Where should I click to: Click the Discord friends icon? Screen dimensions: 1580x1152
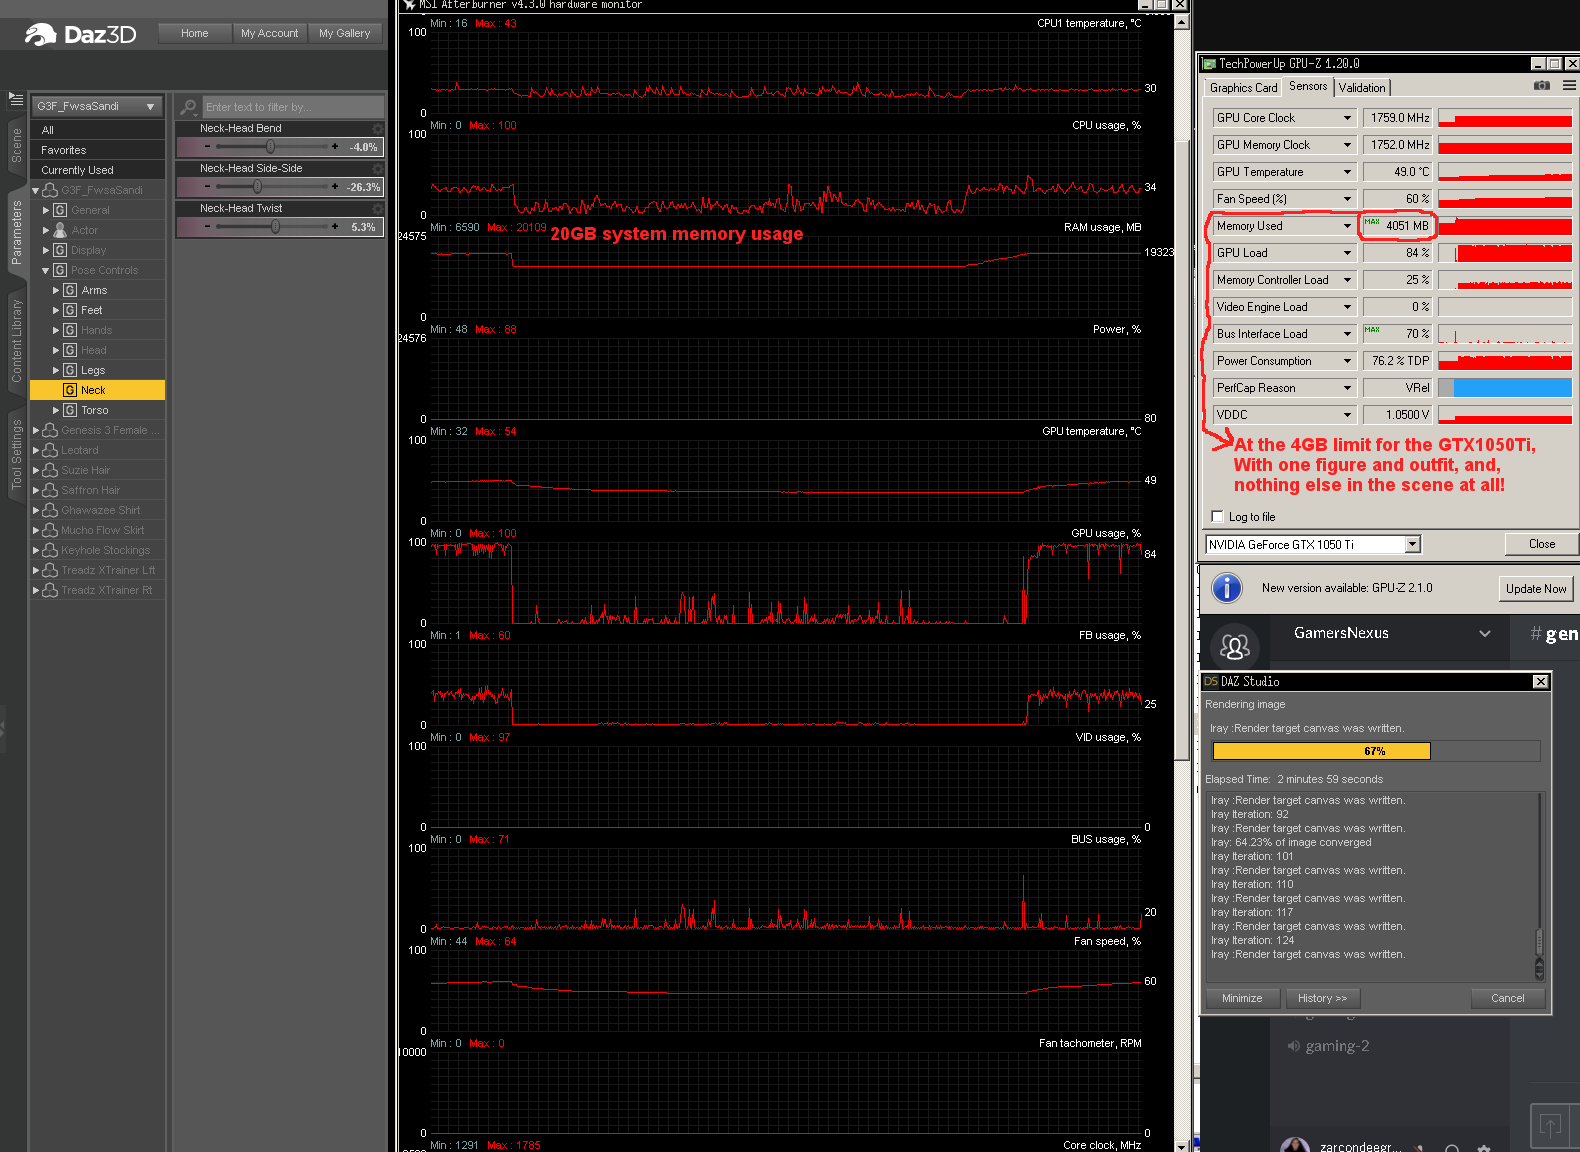point(1235,647)
